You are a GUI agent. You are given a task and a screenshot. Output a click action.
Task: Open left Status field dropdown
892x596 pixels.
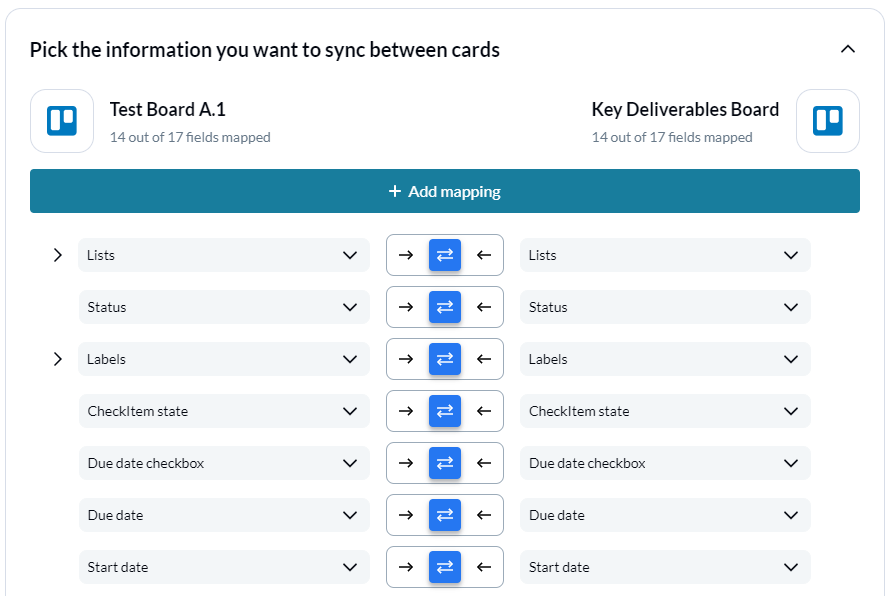coord(224,307)
